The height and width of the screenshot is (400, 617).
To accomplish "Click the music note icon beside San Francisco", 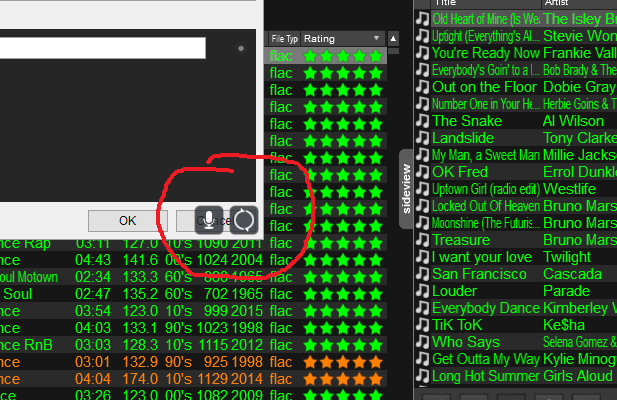I will [x=423, y=274].
